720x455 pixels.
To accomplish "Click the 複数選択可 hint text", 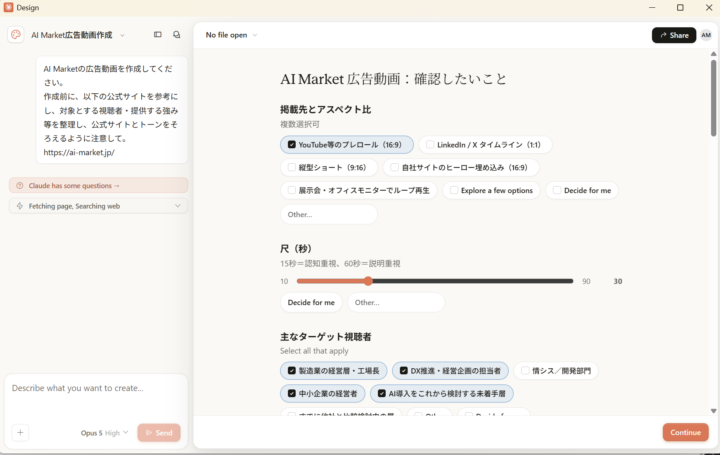I will coord(300,124).
